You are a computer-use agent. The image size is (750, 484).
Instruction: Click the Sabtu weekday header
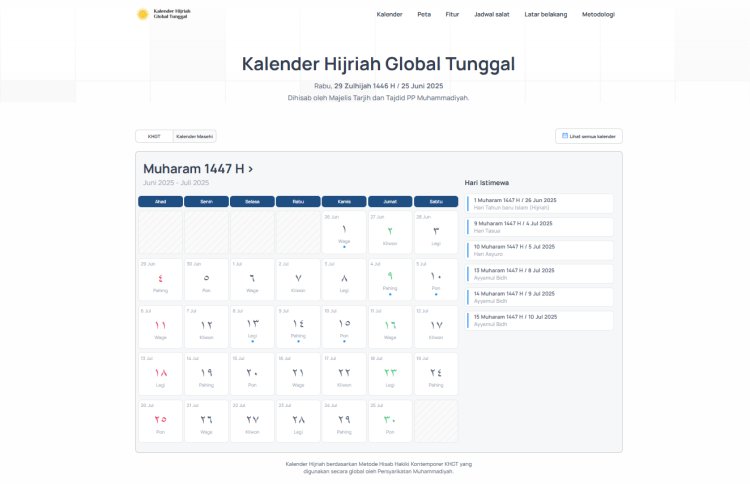click(x=436, y=202)
